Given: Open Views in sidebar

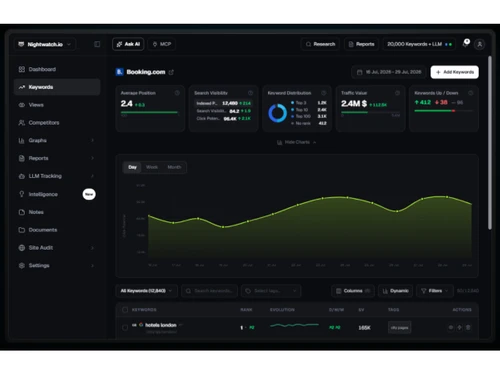Looking at the screenshot, I should pos(57,105).
